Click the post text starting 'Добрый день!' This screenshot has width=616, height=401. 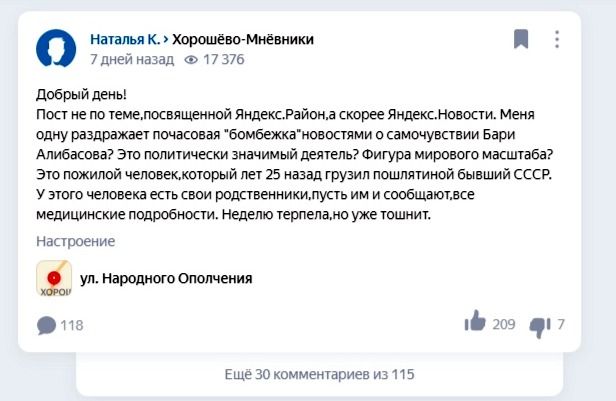[294, 154]
